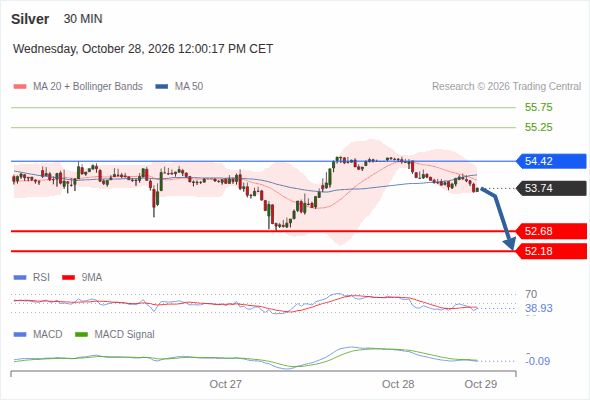Click the 55.25 resistance level label
Screen dimensions: 590x400
538,127
